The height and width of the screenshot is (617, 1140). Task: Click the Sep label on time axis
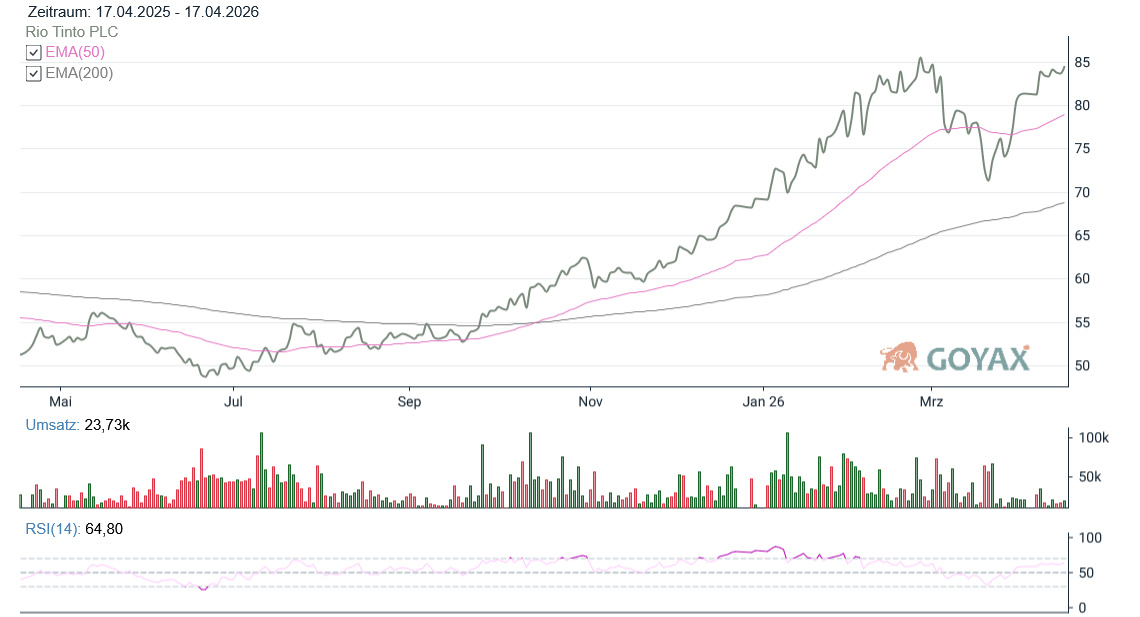tap(409, 402)
